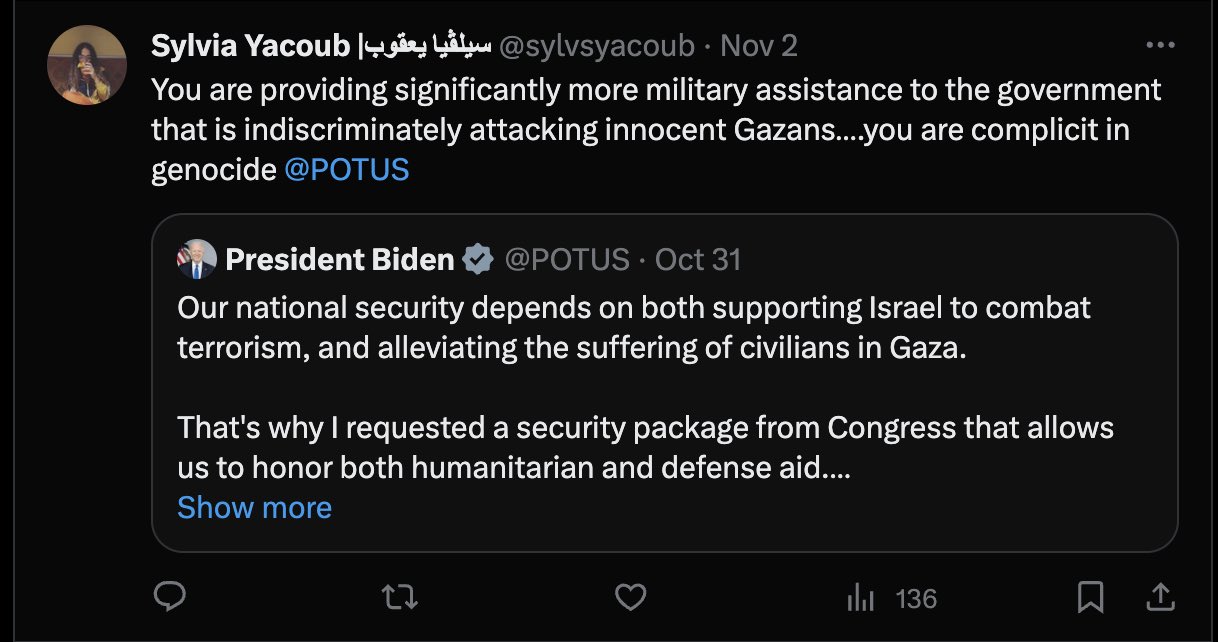Click the 136 views count
Viewport: 1218px width, 642px height.
(x=916, y=599)
